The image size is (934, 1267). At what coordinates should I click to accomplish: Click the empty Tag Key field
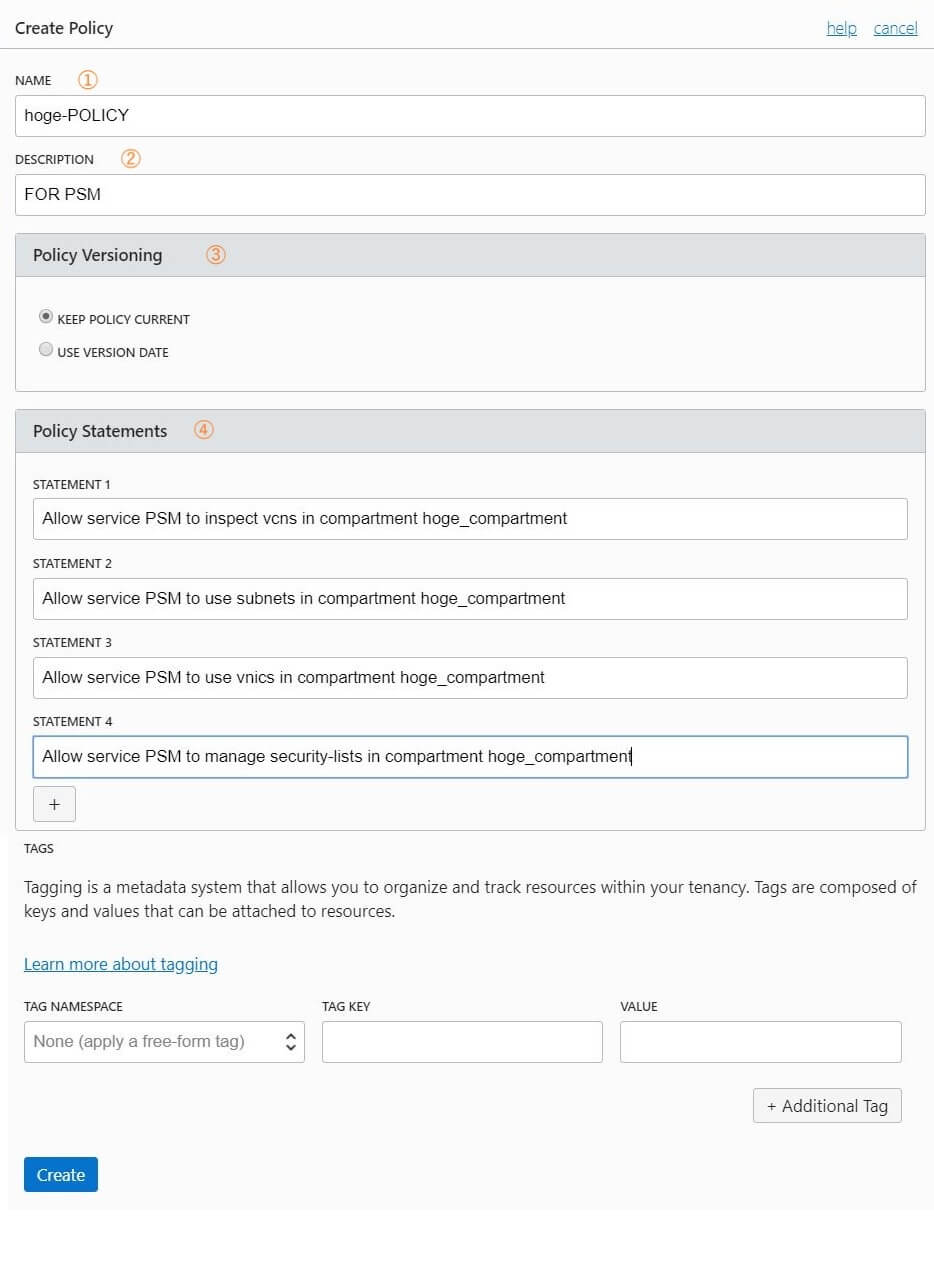tap(462, 1041)
